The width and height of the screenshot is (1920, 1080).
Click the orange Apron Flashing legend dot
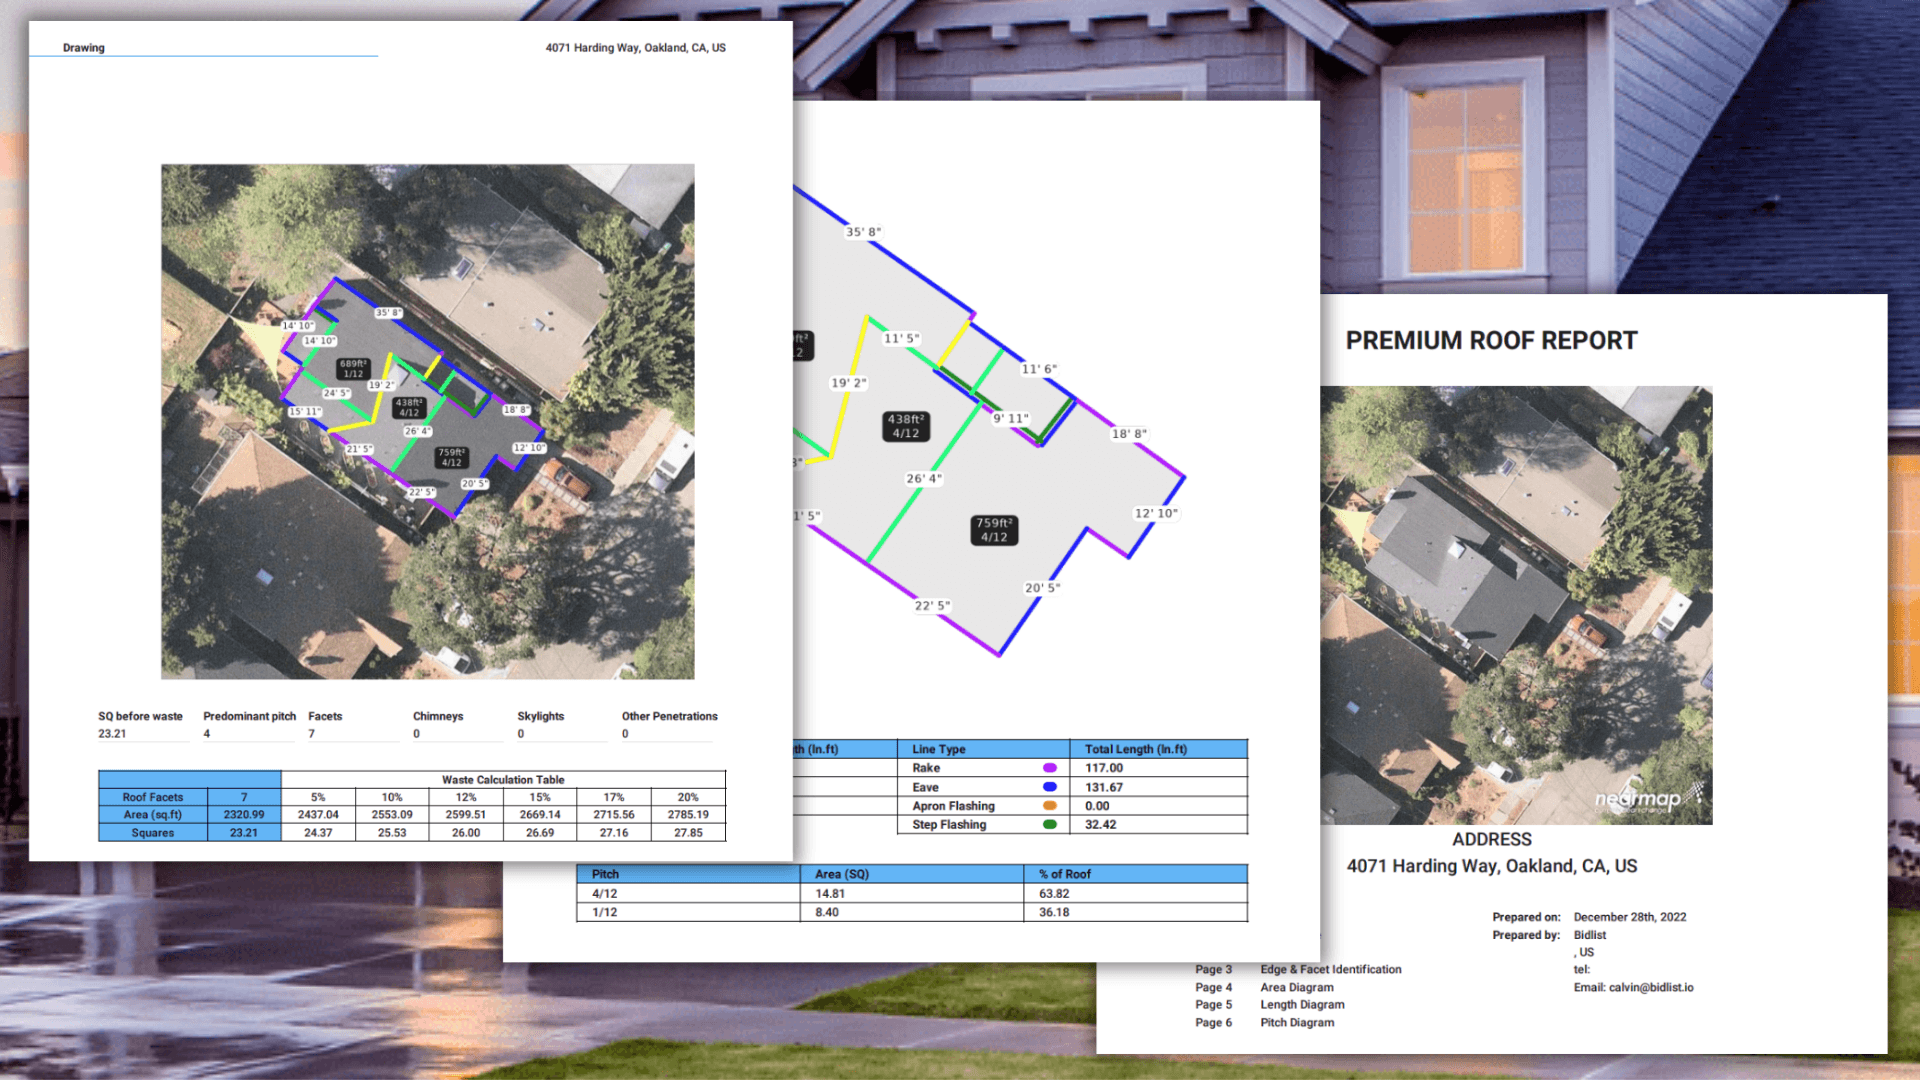[1049, 806]
